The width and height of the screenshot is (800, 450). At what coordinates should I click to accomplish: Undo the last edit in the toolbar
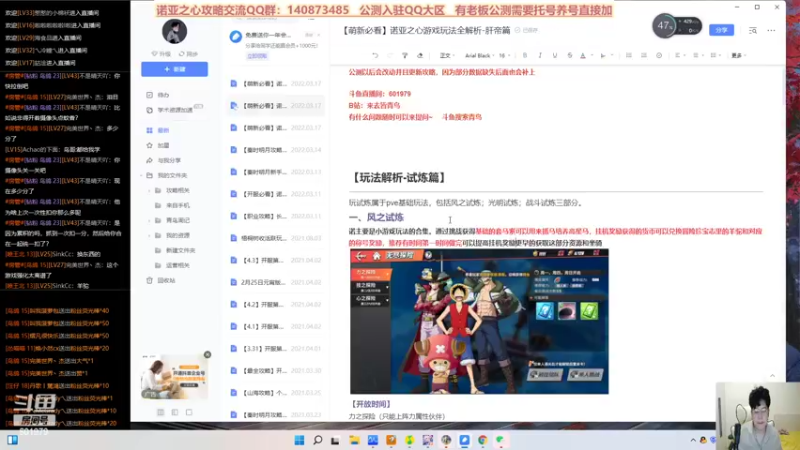[x=375, y=55]
